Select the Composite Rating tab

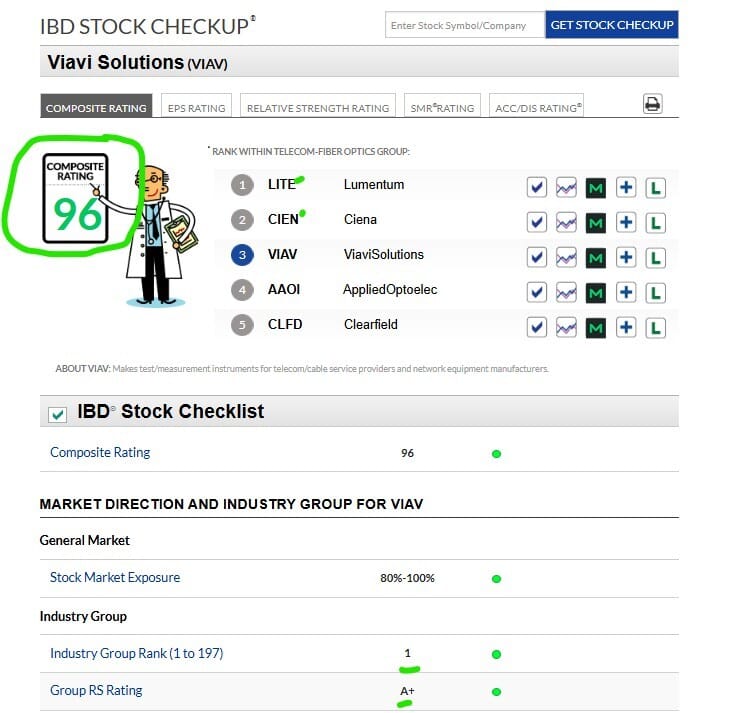[x=96, y=106]
